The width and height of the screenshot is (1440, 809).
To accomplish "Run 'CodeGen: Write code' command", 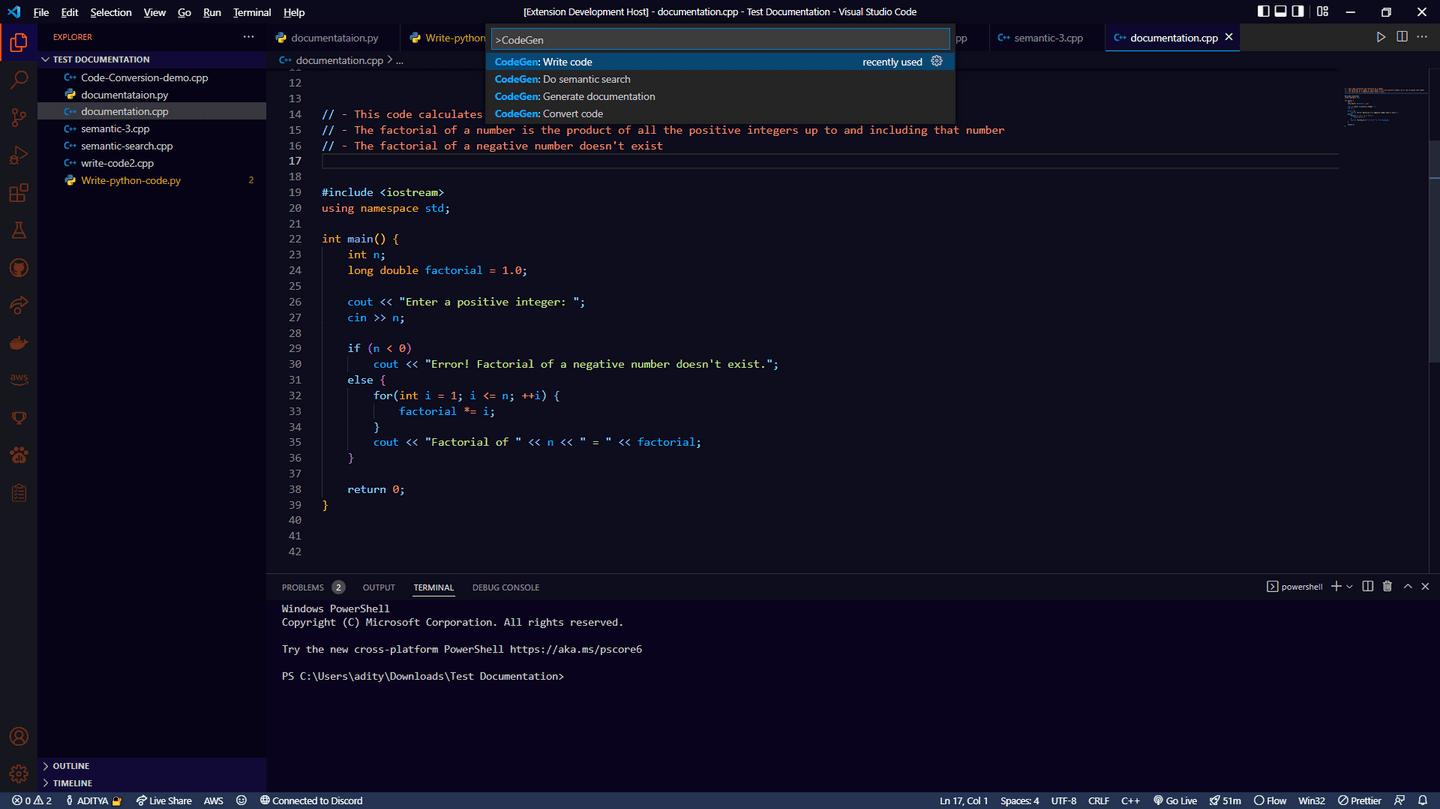I will pyautogui.click(x=720, y=61).
